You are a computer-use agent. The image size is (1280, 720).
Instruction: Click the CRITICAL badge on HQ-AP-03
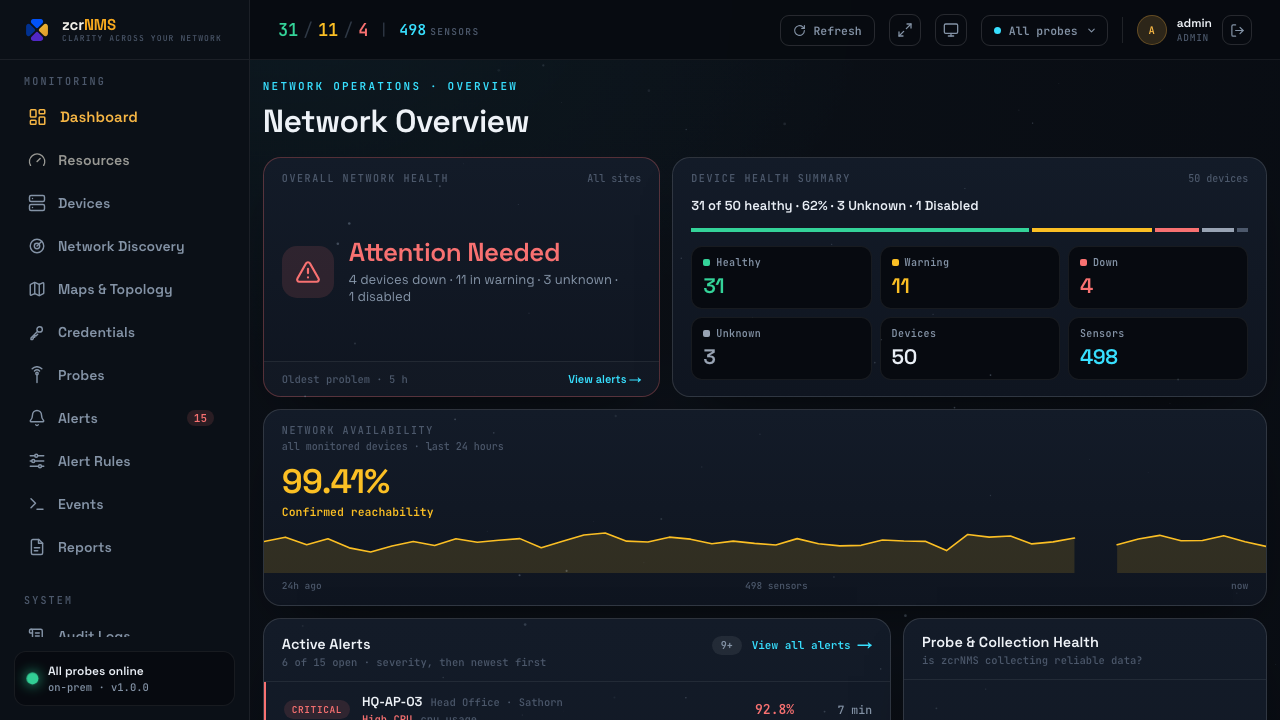click(x=317, y=709)
